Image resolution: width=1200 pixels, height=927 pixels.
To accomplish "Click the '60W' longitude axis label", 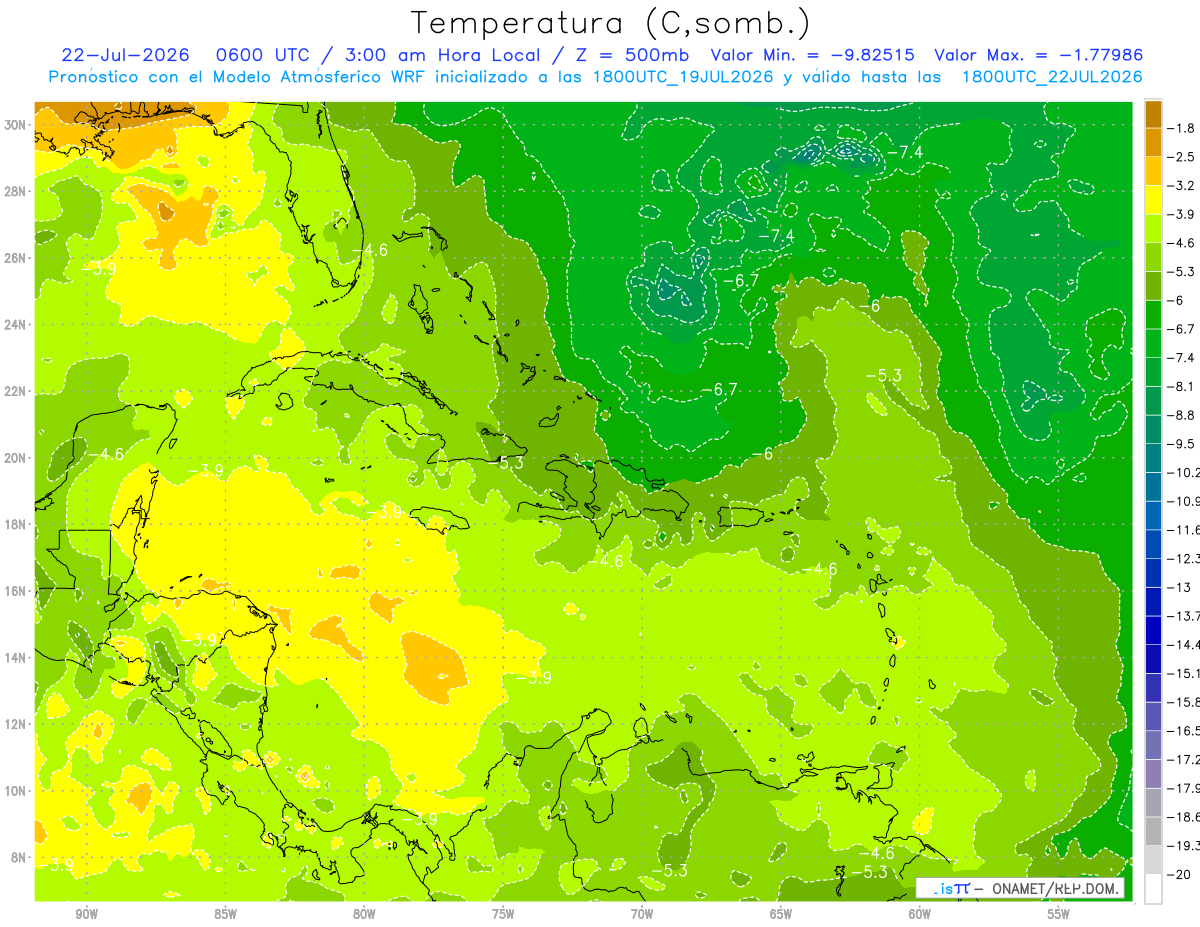I will 920,914.
